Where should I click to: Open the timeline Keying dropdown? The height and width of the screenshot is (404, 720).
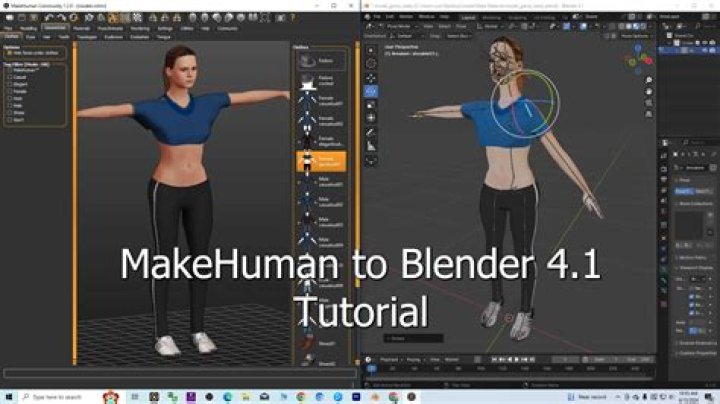(415, 359)
